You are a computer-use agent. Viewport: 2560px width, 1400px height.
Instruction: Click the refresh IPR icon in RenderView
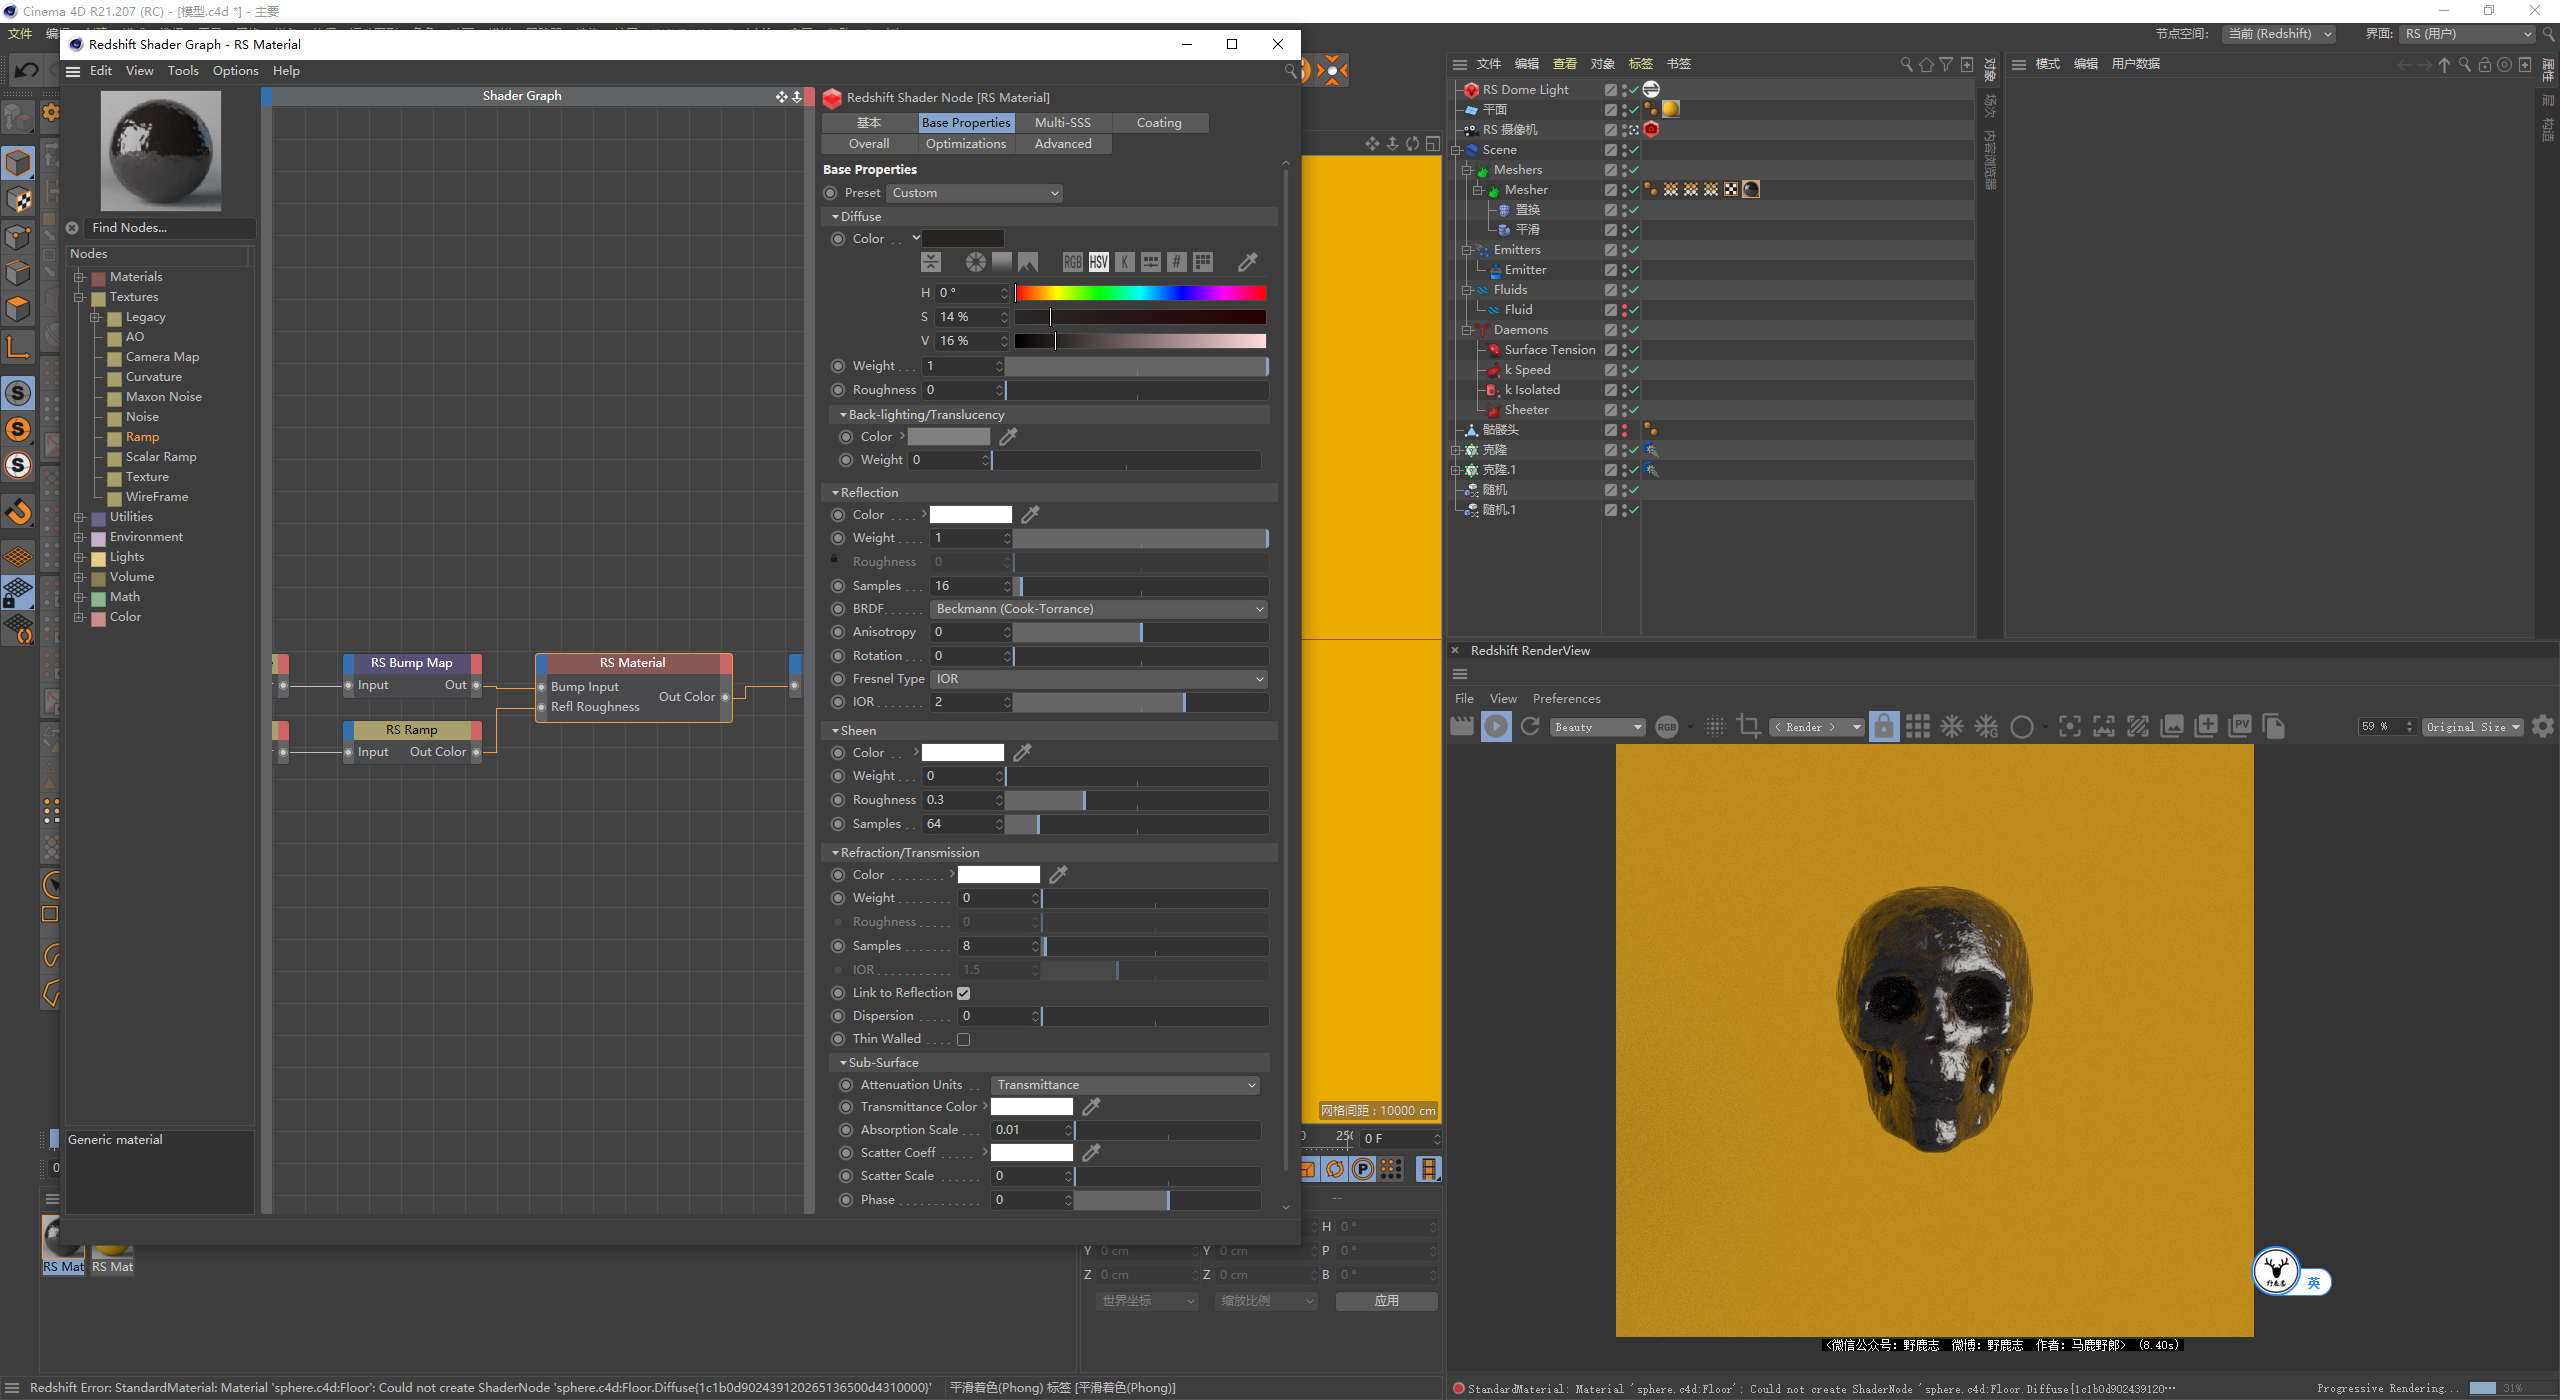[1530, 727]
